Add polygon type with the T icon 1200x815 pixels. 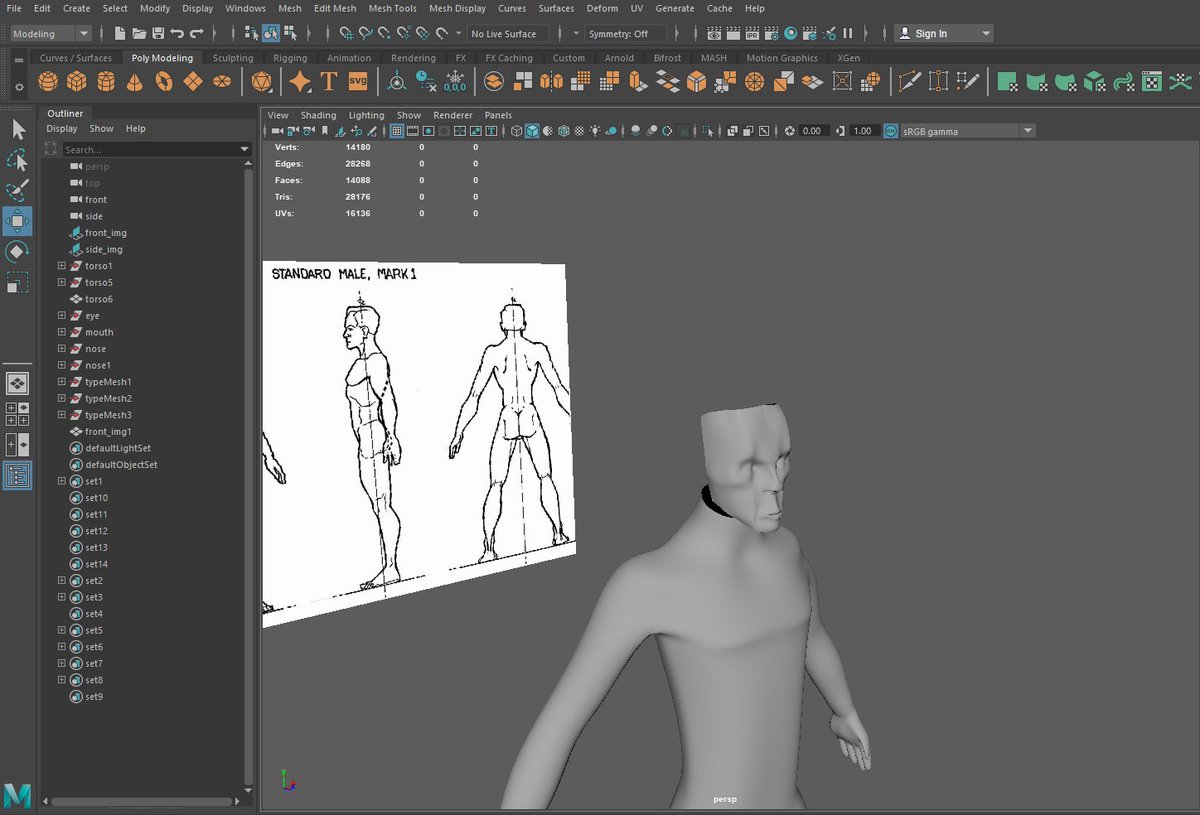pyautogui.click(x=328, y=82)
